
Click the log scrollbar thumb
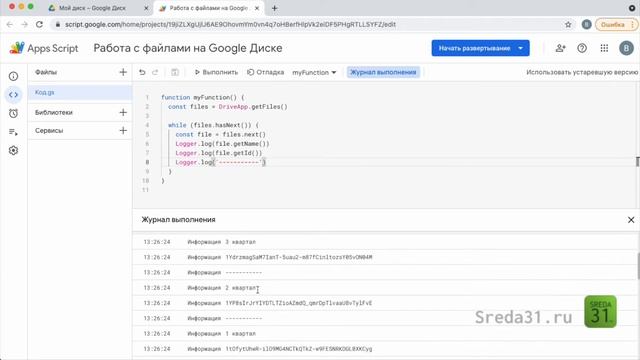(638, 266)
